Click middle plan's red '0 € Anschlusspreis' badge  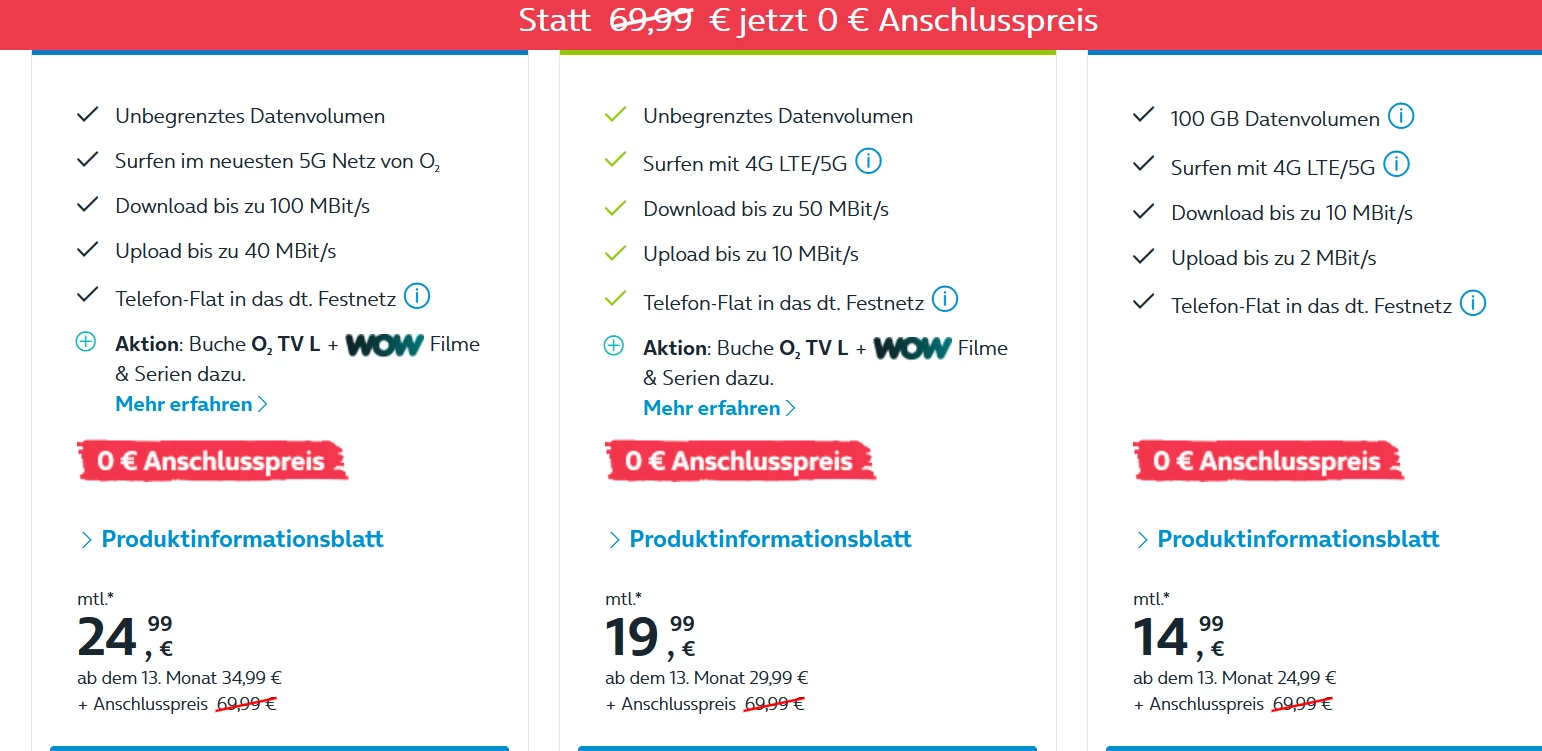coord(740,461)
